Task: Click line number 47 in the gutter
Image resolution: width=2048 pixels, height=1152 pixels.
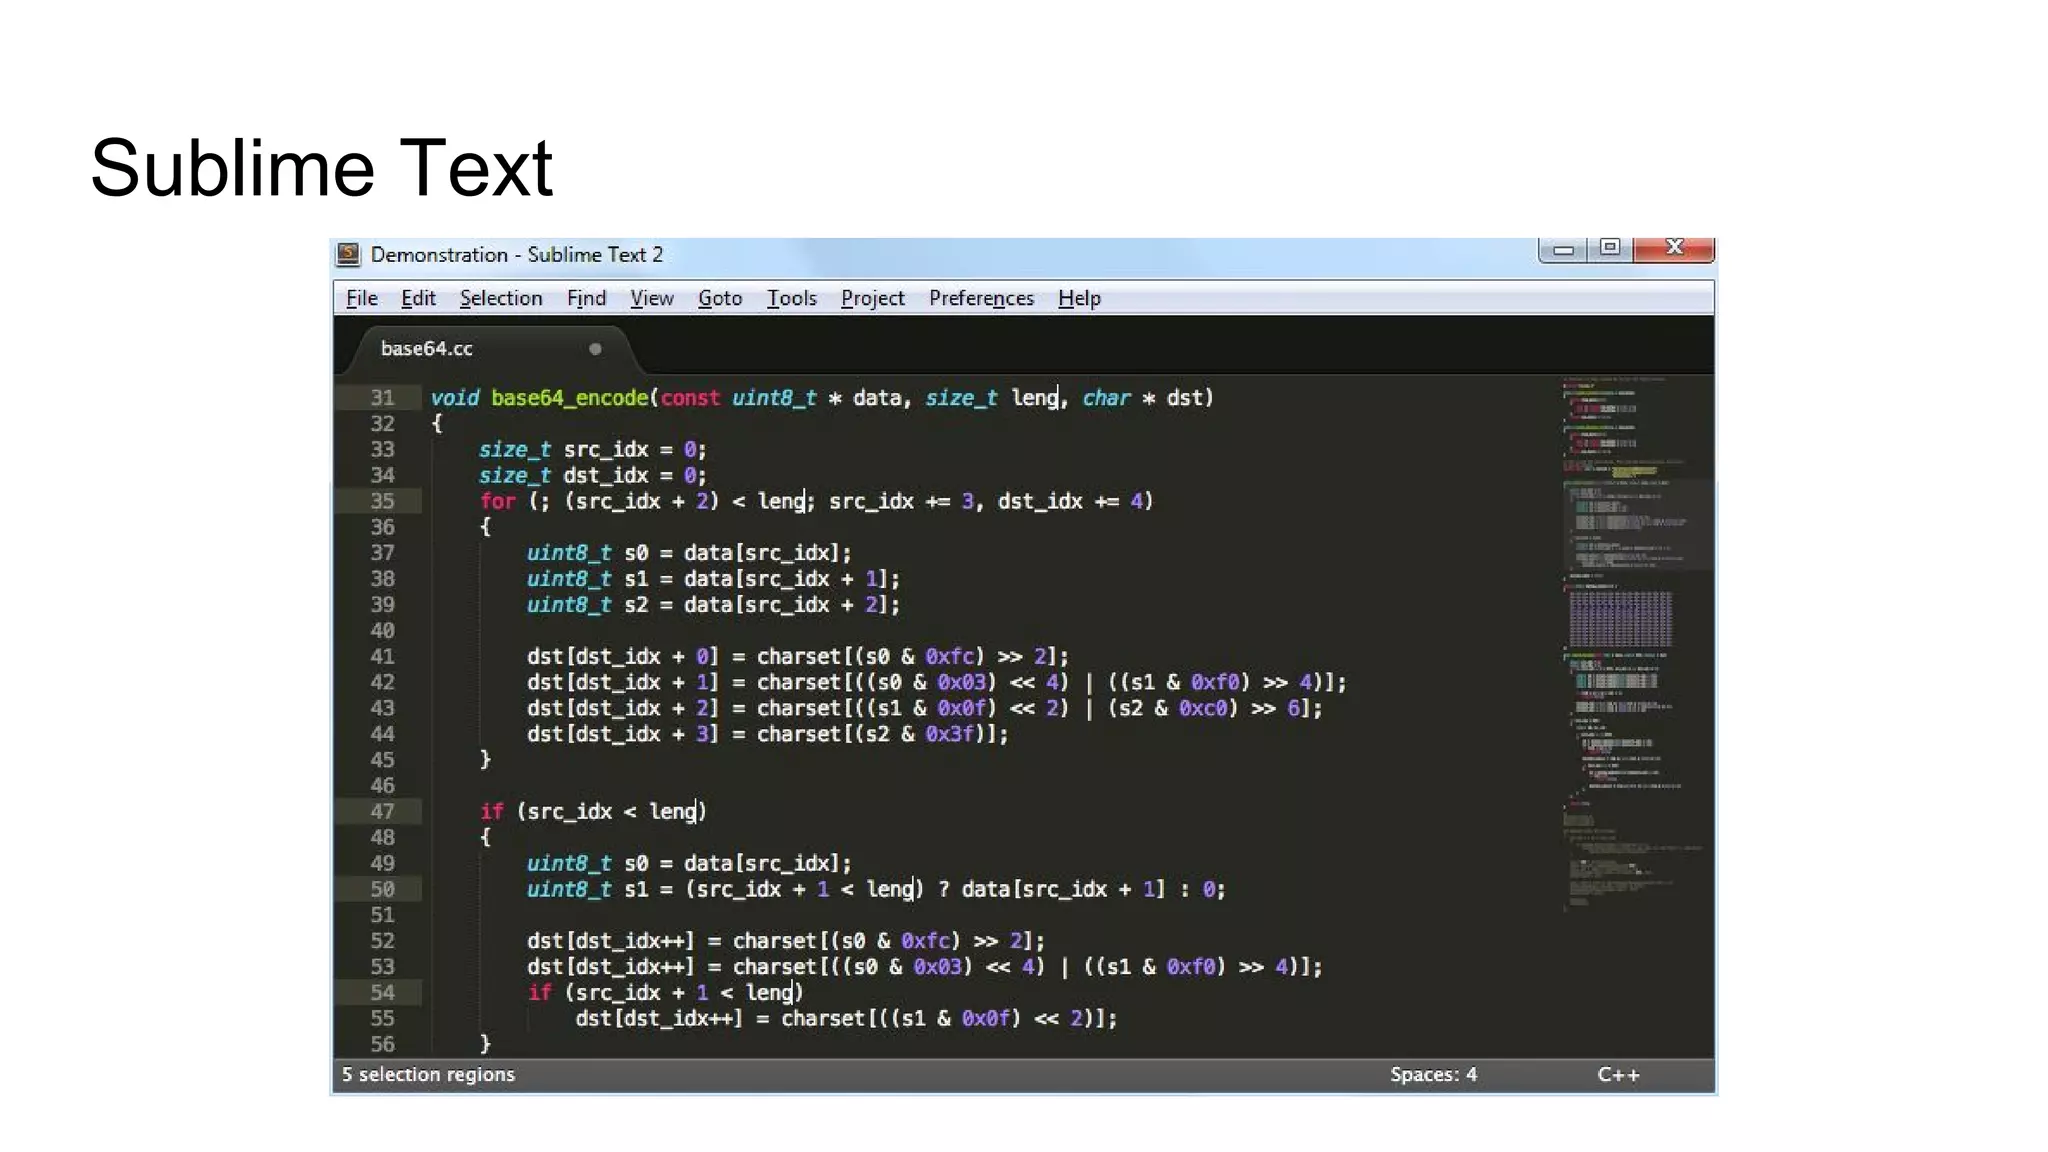Action: (x=382, y=811)
